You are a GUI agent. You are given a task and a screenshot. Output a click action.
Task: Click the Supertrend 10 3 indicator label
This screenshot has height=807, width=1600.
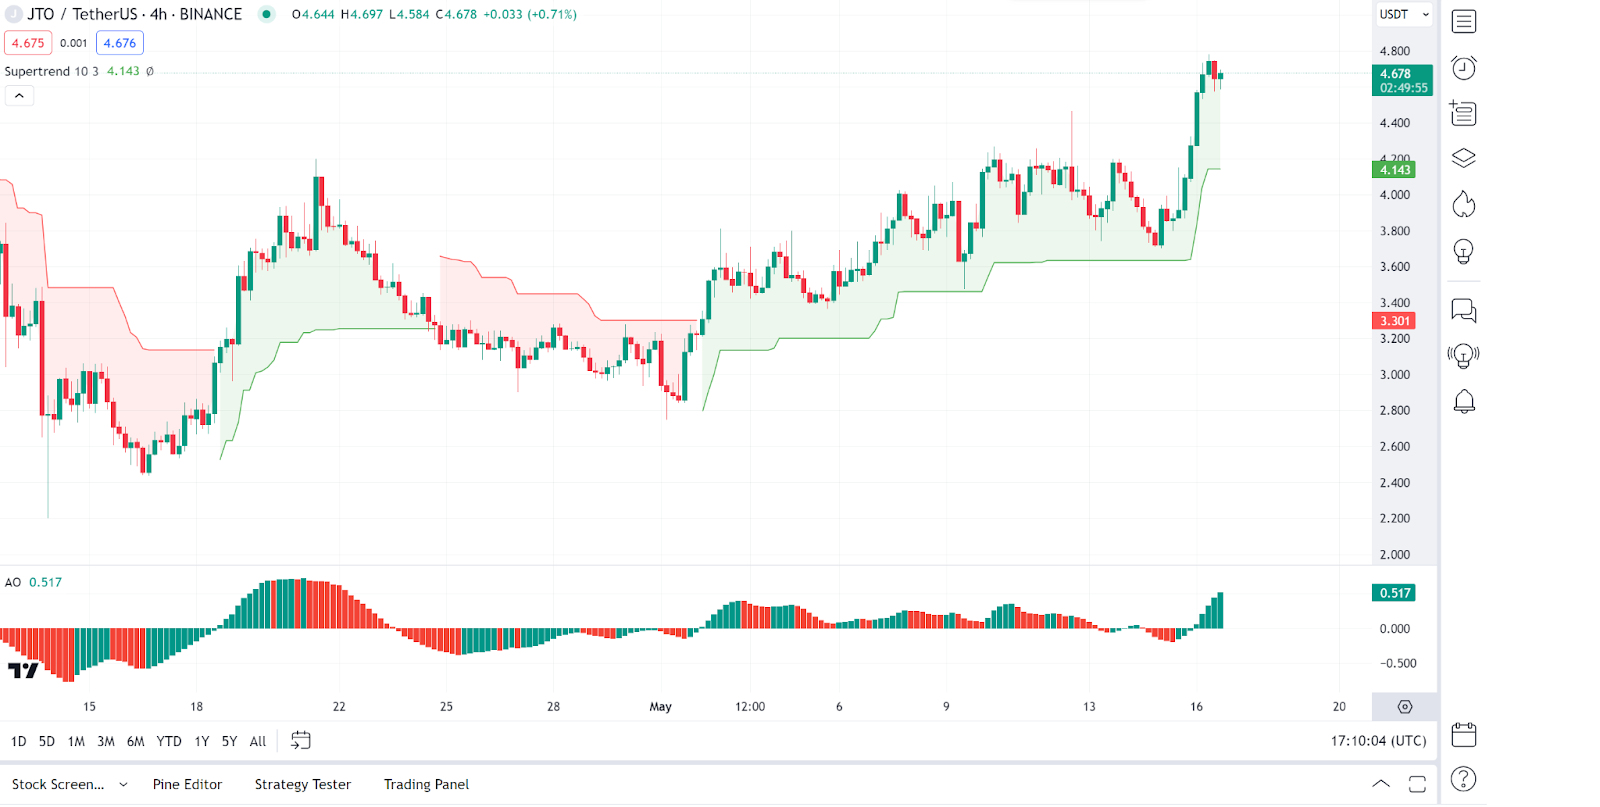pos(52,72)
